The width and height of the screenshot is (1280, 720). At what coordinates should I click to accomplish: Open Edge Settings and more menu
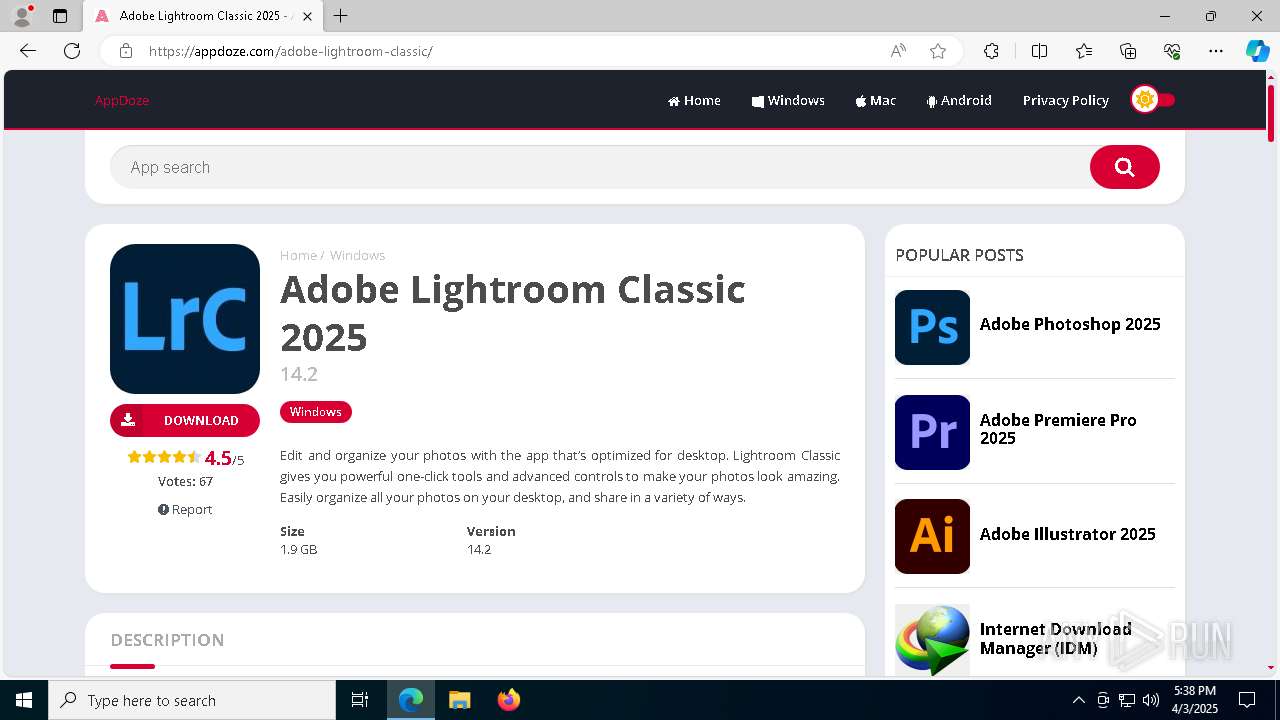1216,51
